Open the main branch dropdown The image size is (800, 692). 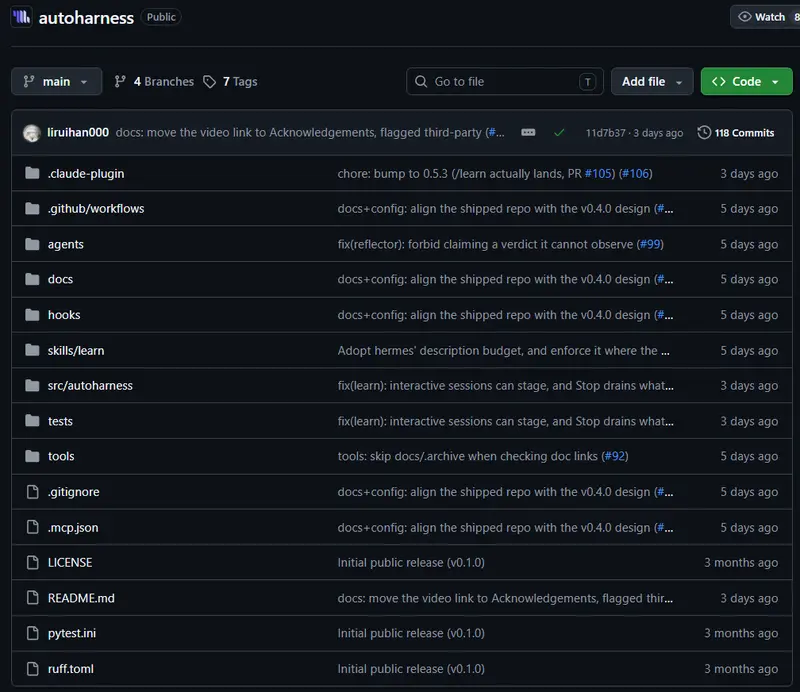(x=56, y=82)
